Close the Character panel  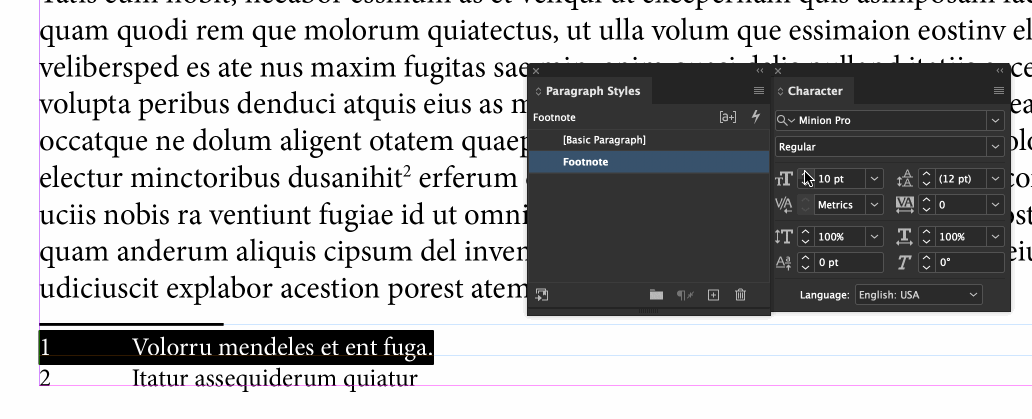[x=779, y=70]
